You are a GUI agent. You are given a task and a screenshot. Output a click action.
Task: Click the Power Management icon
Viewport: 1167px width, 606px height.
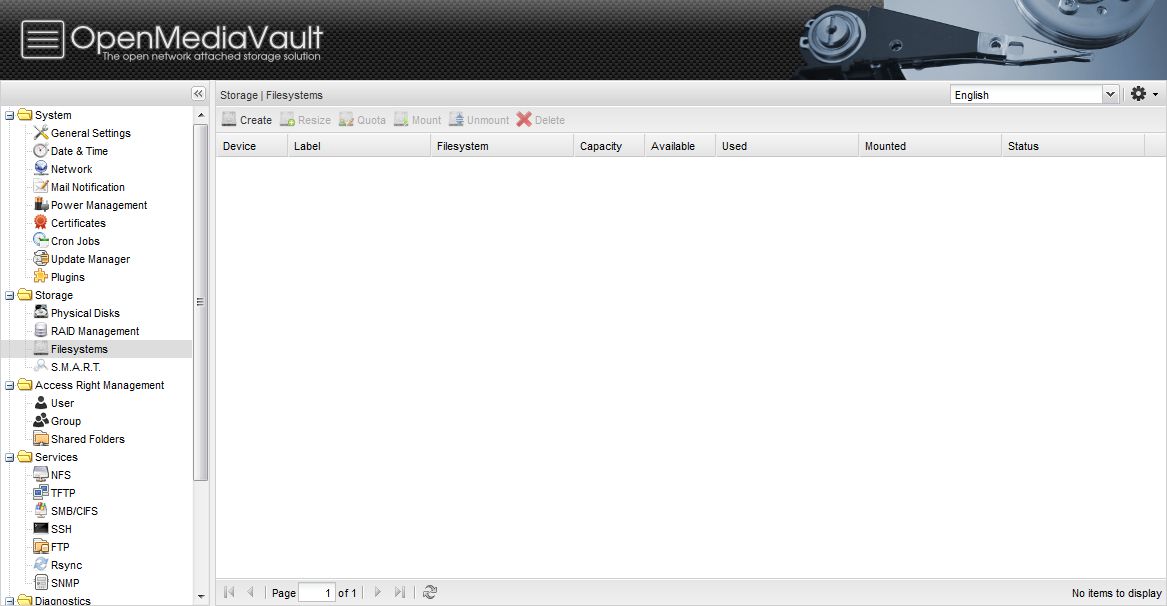pos(41,204)
